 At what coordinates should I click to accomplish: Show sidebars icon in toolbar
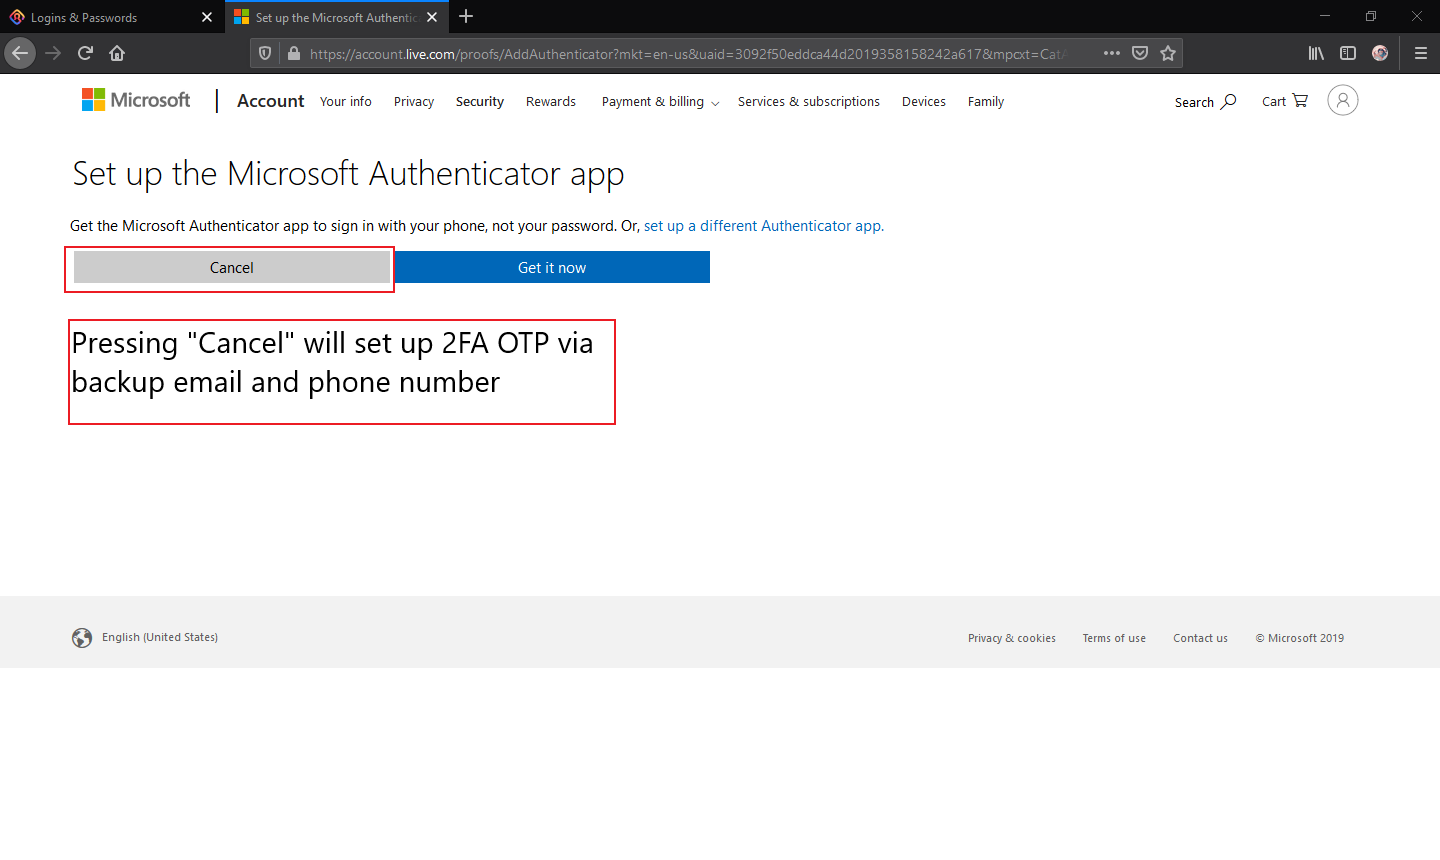(1348, 53)
